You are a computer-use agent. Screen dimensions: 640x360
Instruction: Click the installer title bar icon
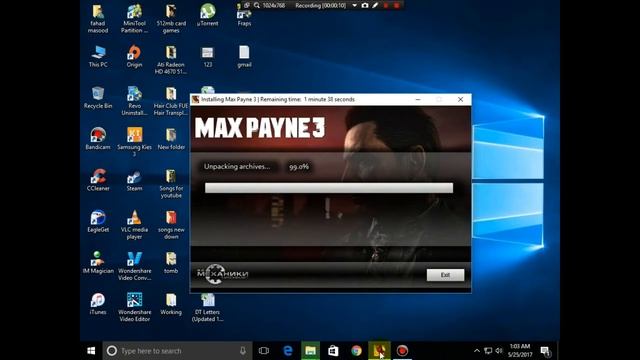(196, 100)
